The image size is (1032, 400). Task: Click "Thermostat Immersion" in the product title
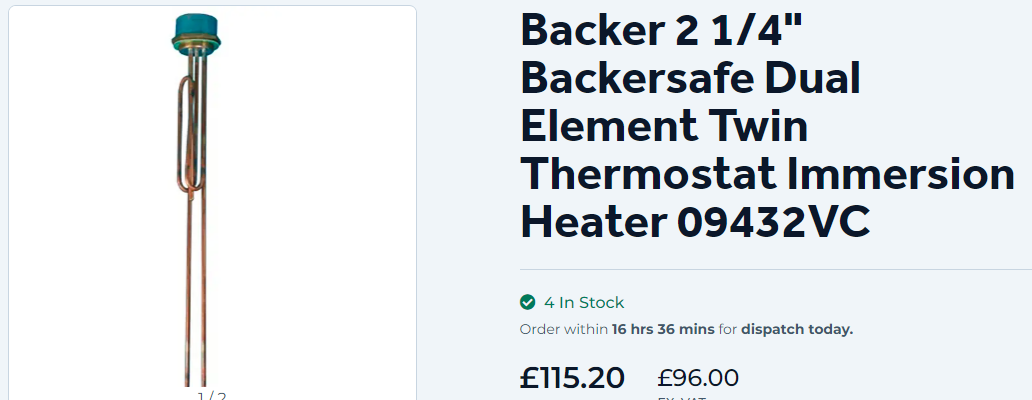tap(768, 175)
